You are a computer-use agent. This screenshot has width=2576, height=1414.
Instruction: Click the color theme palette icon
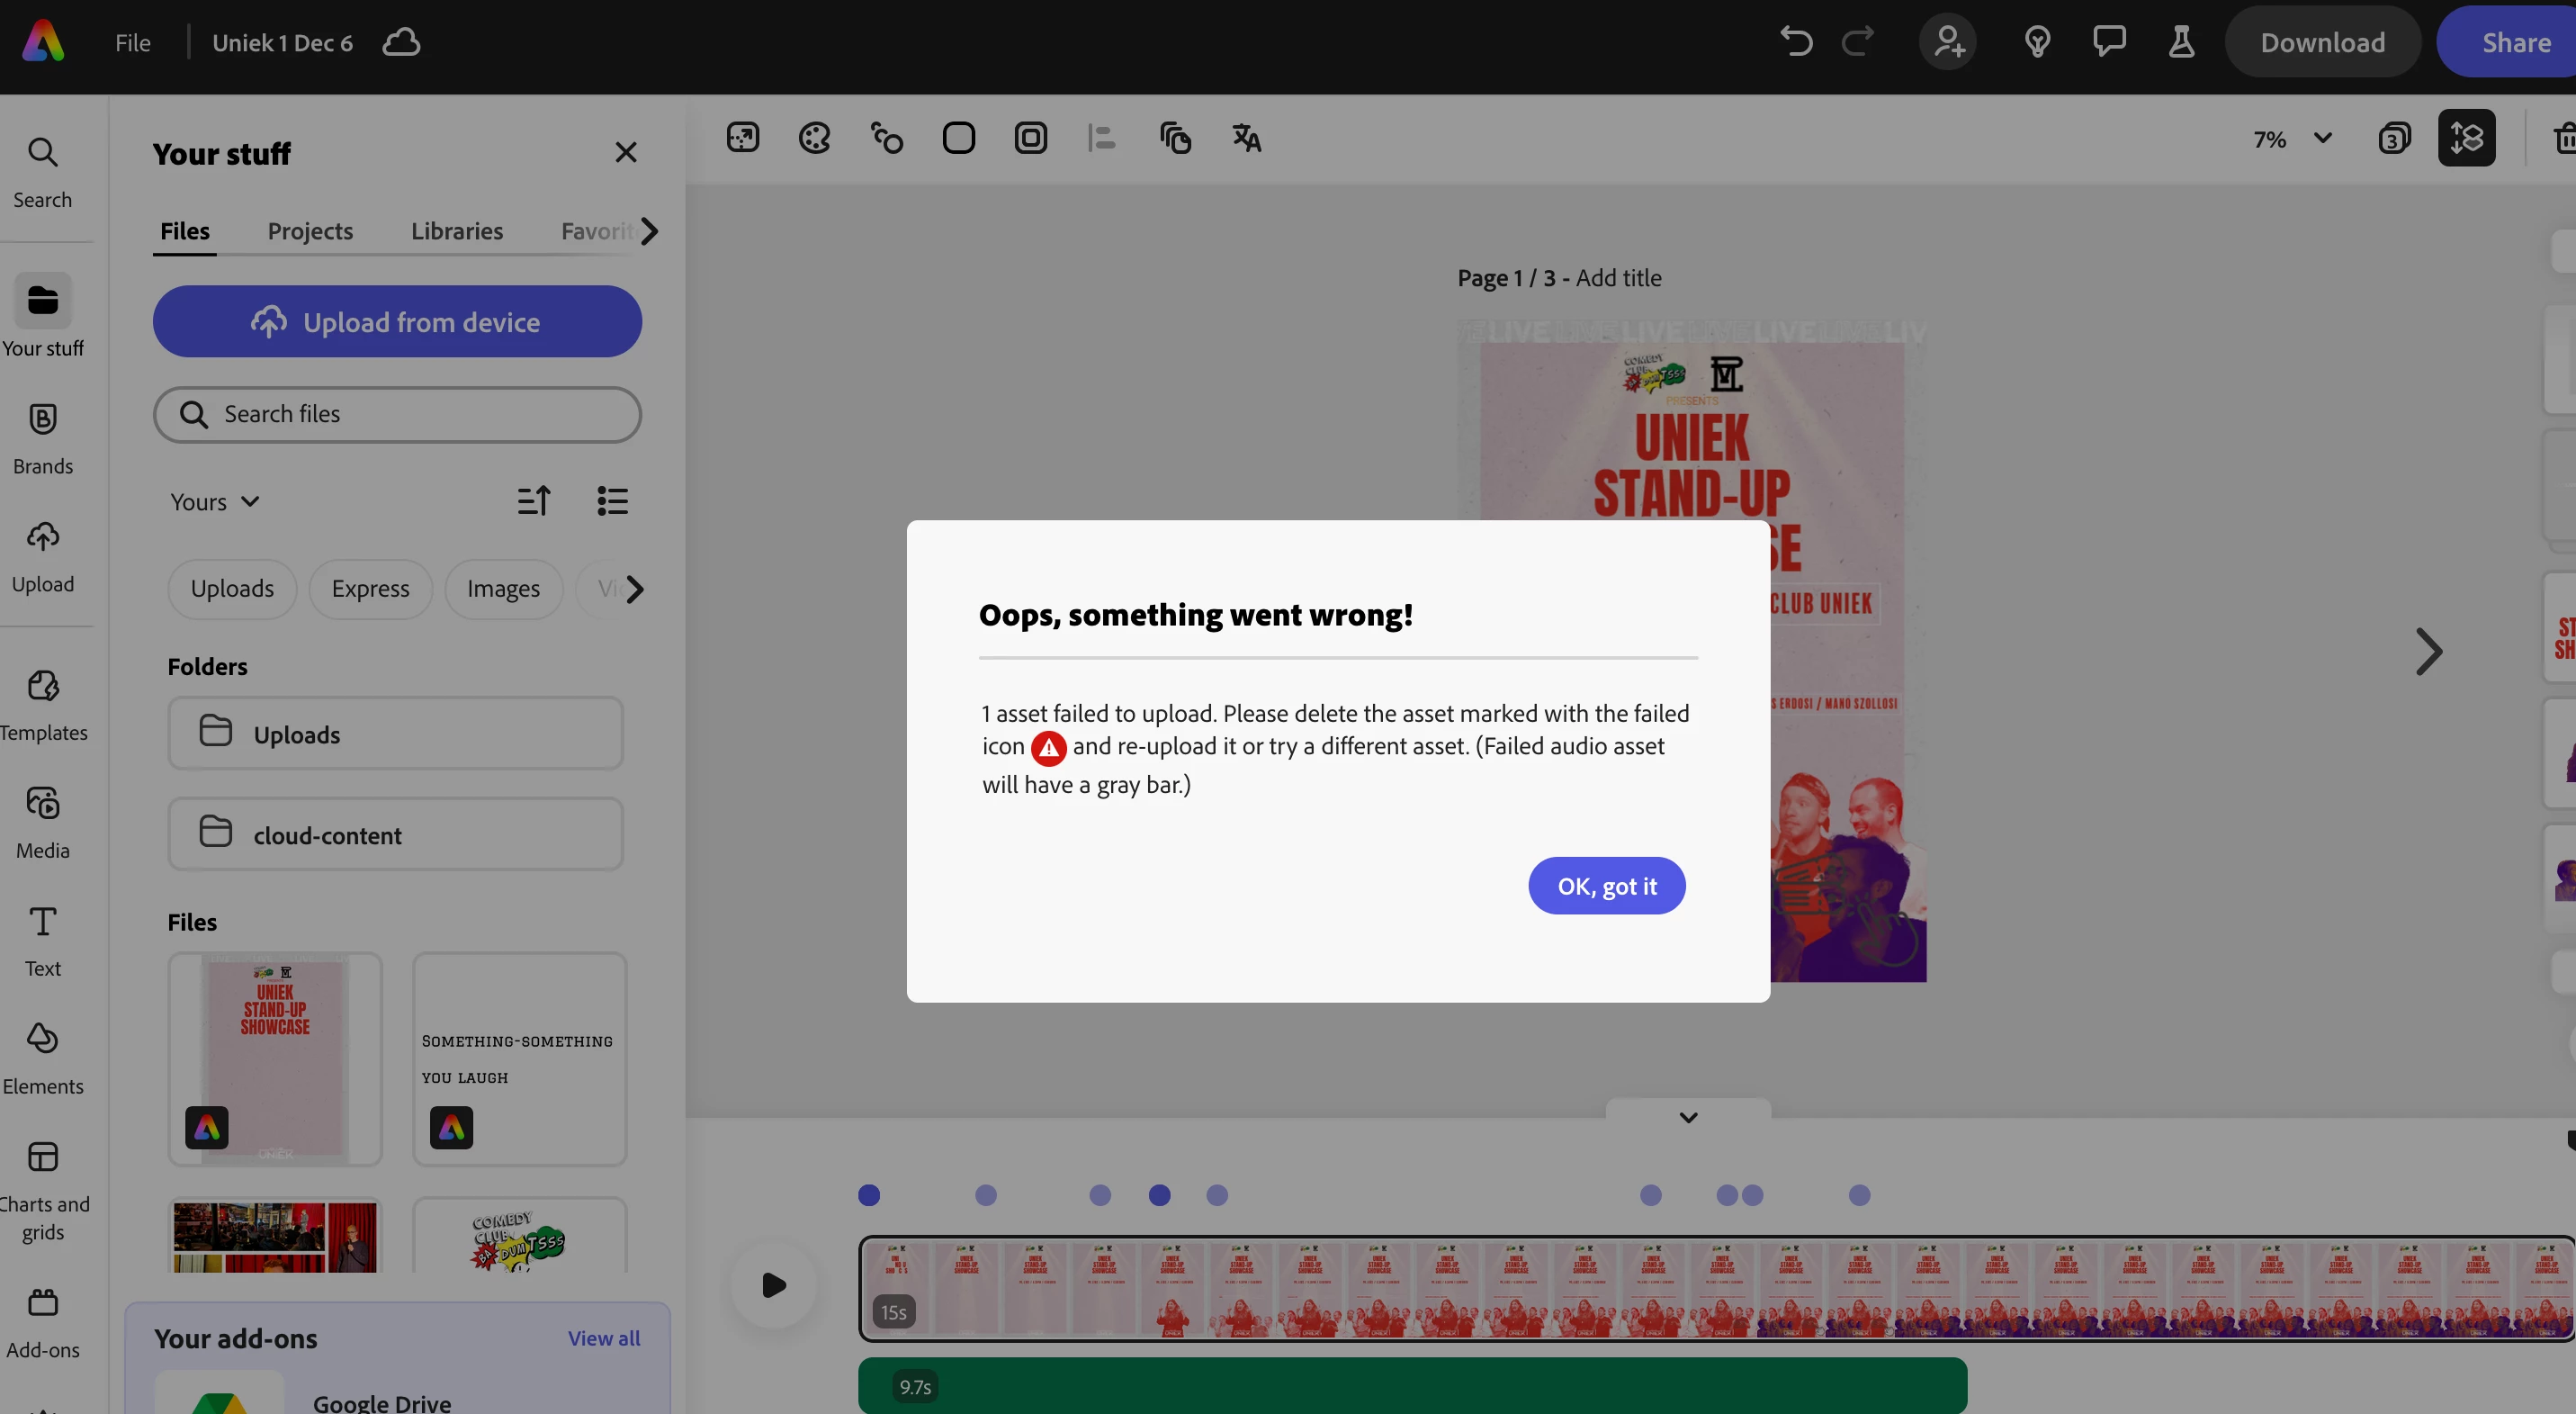point(814,138)
